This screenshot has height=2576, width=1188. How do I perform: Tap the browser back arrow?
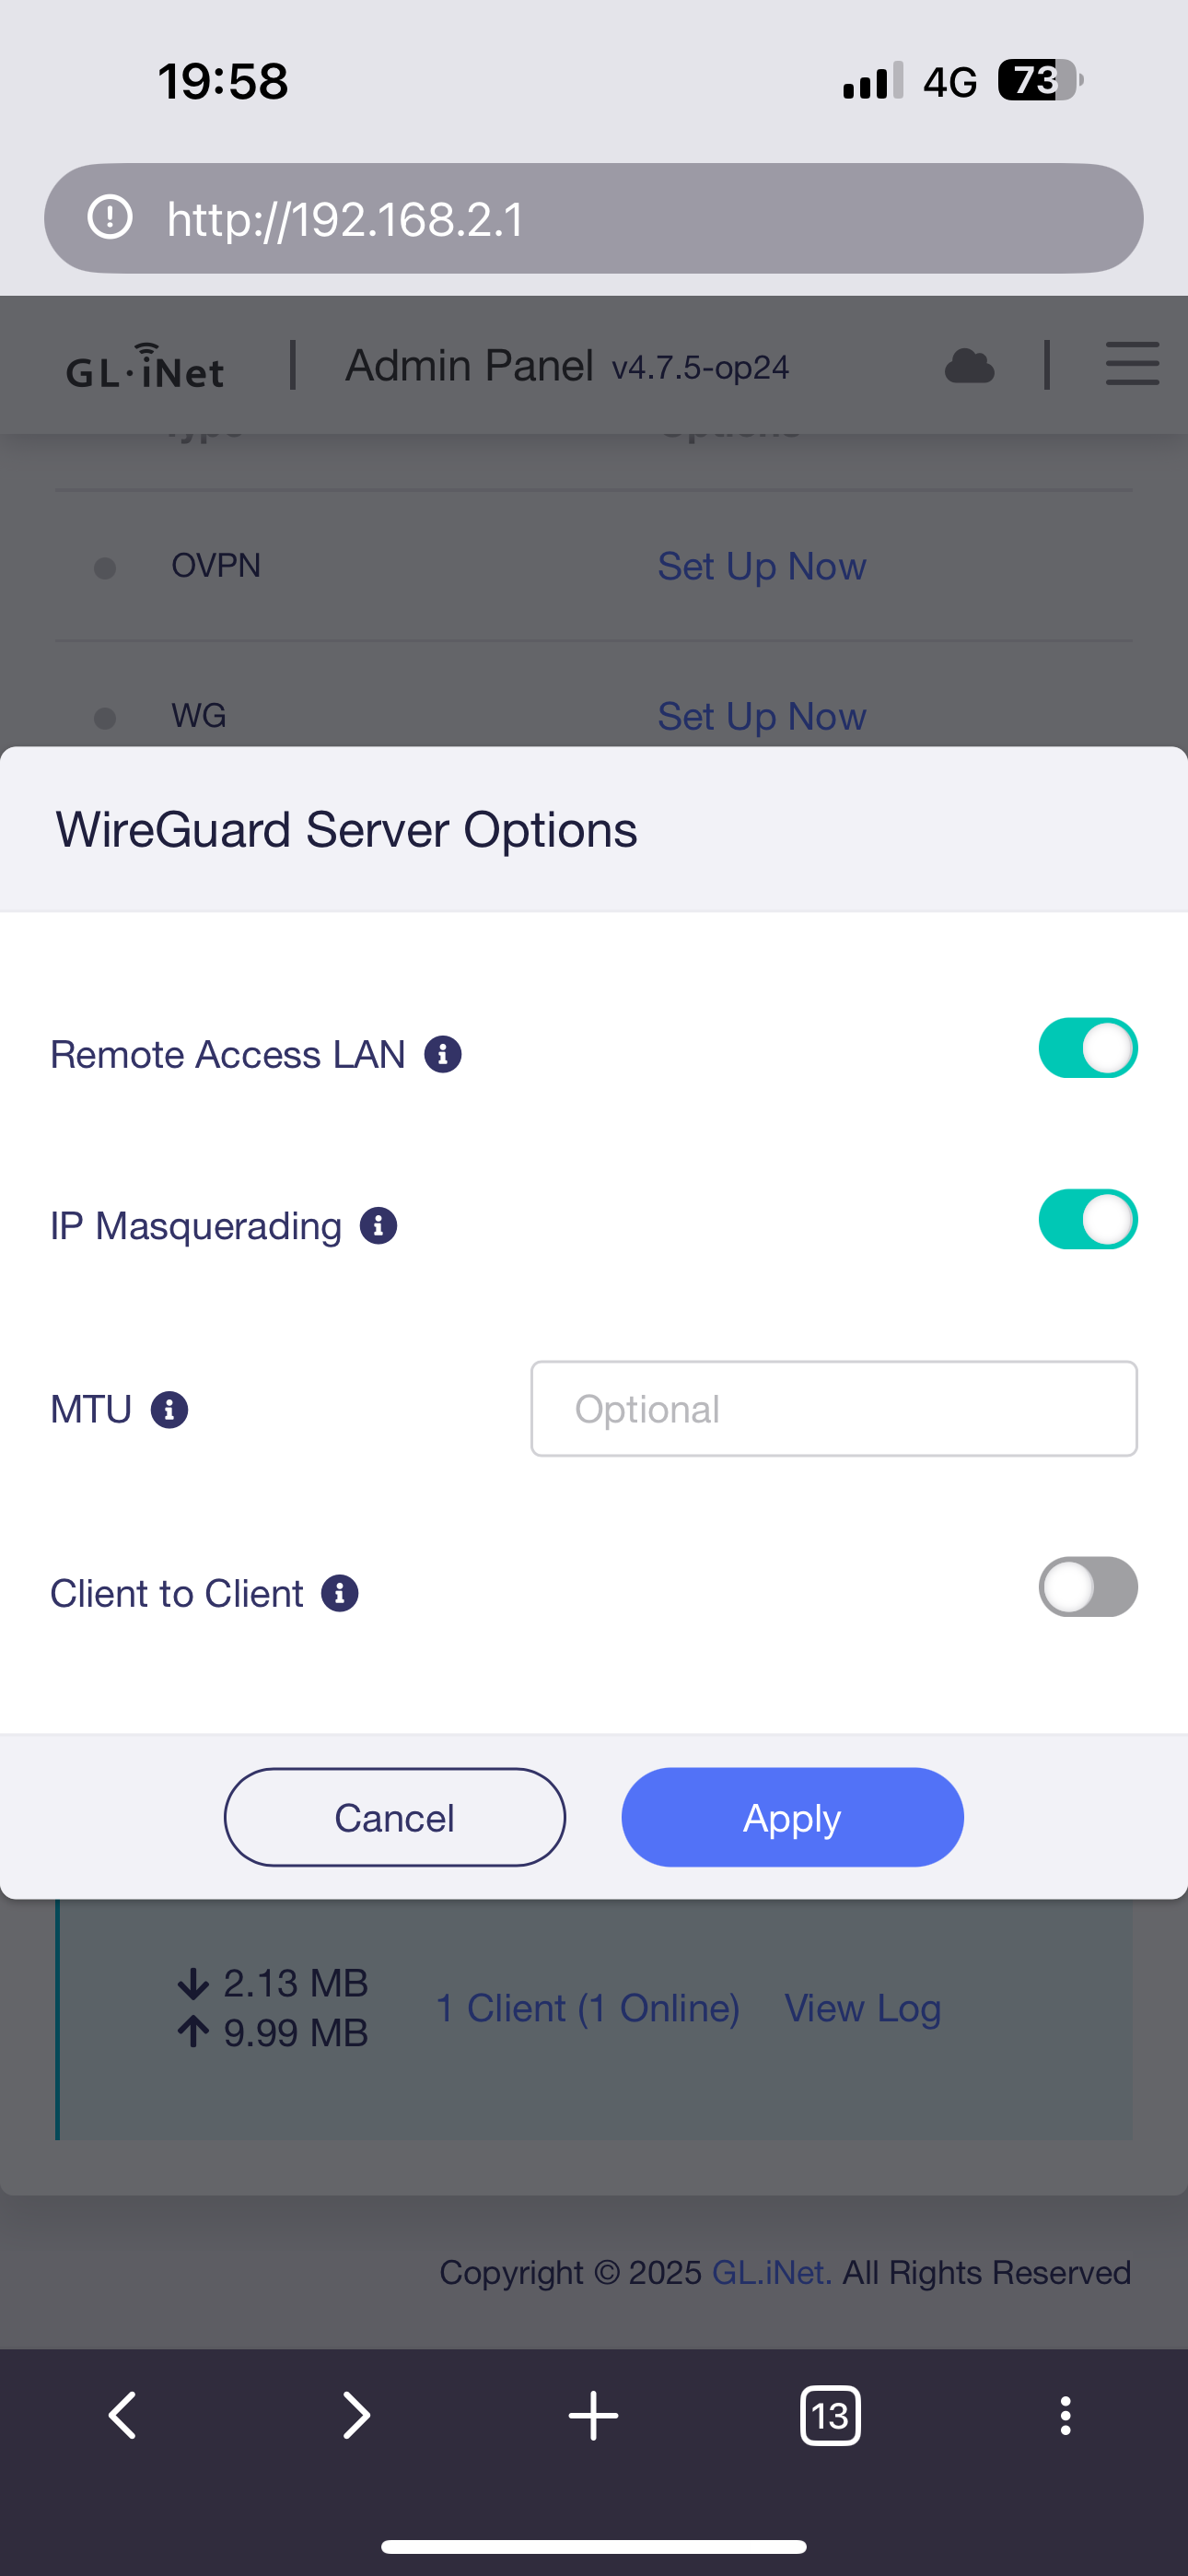(122, 2415)
